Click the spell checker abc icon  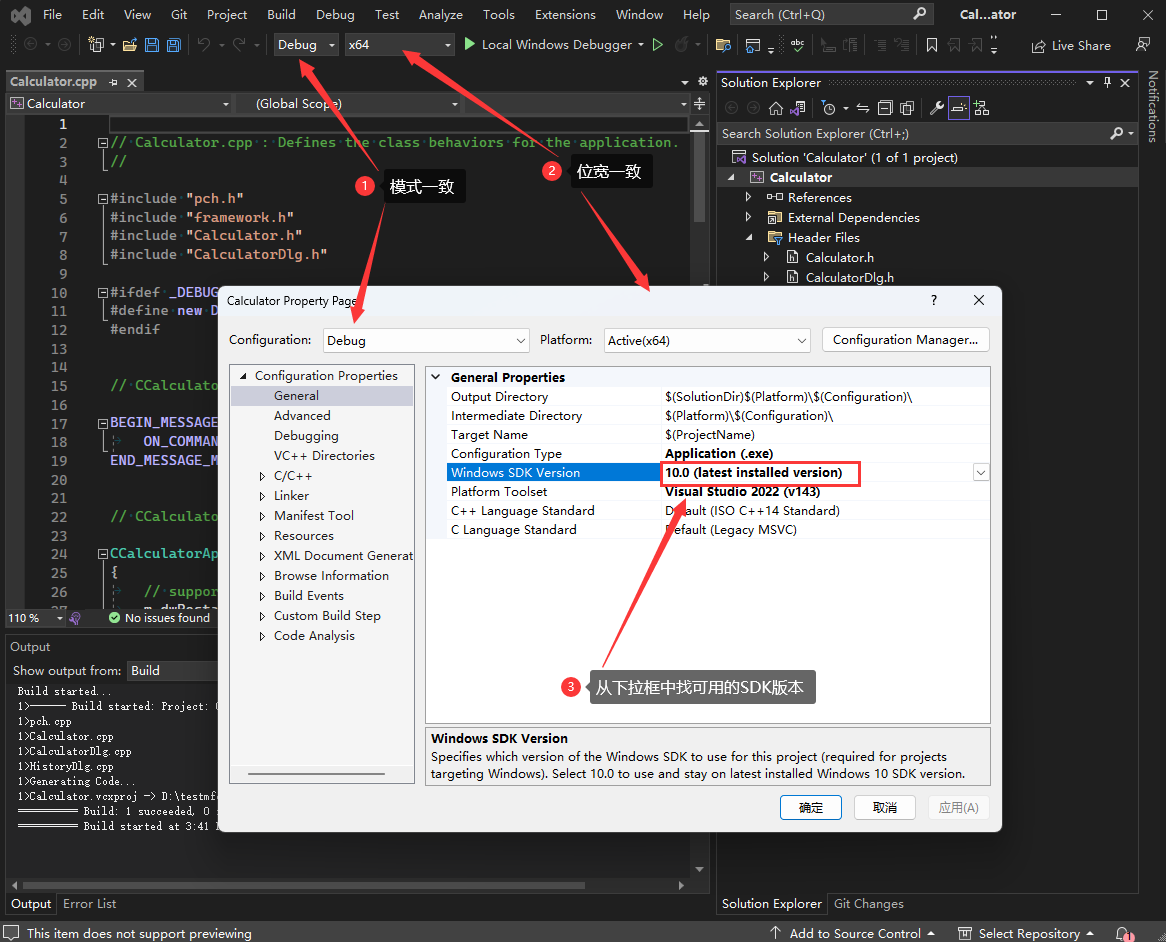[x=797, y=45]
